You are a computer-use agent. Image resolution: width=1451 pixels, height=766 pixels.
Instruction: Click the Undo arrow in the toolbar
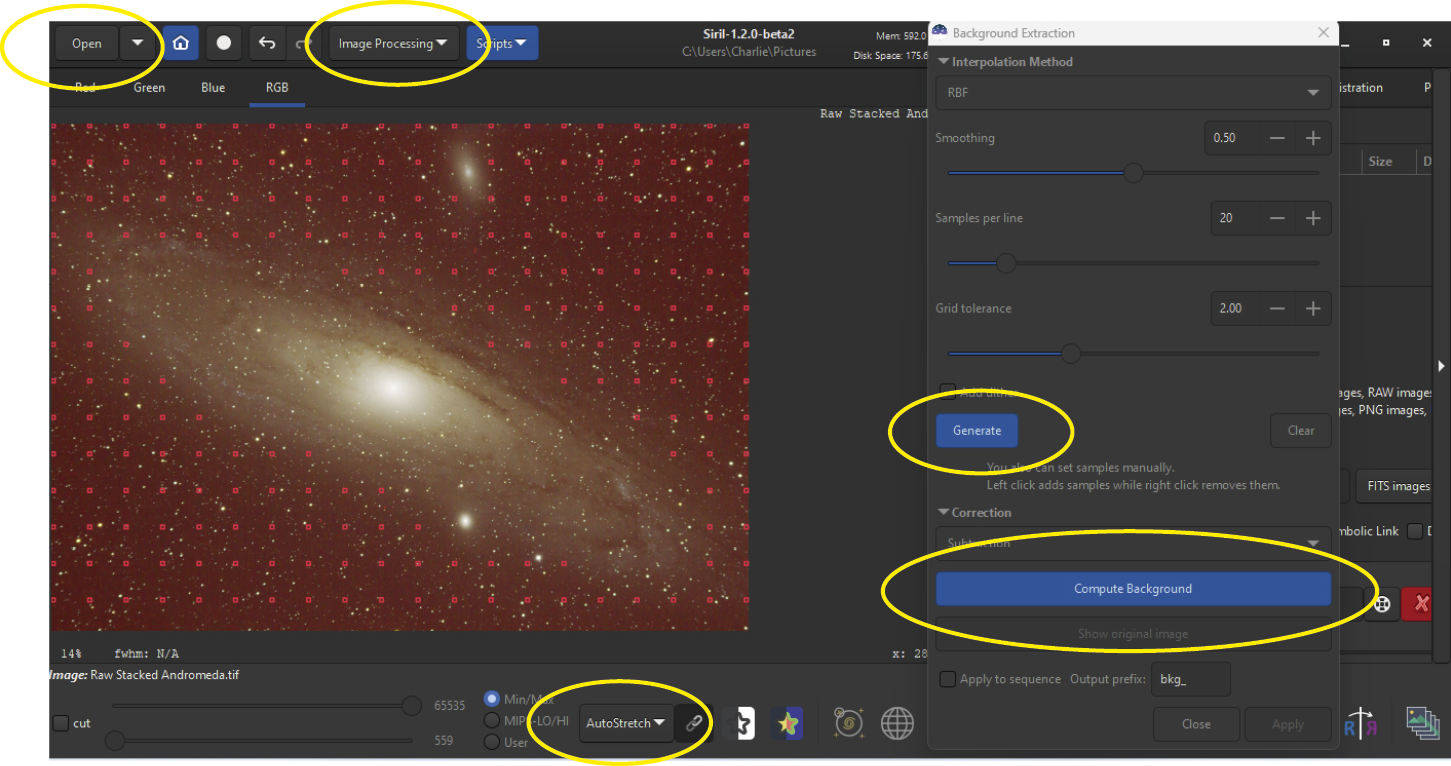[x=266, y=43]
